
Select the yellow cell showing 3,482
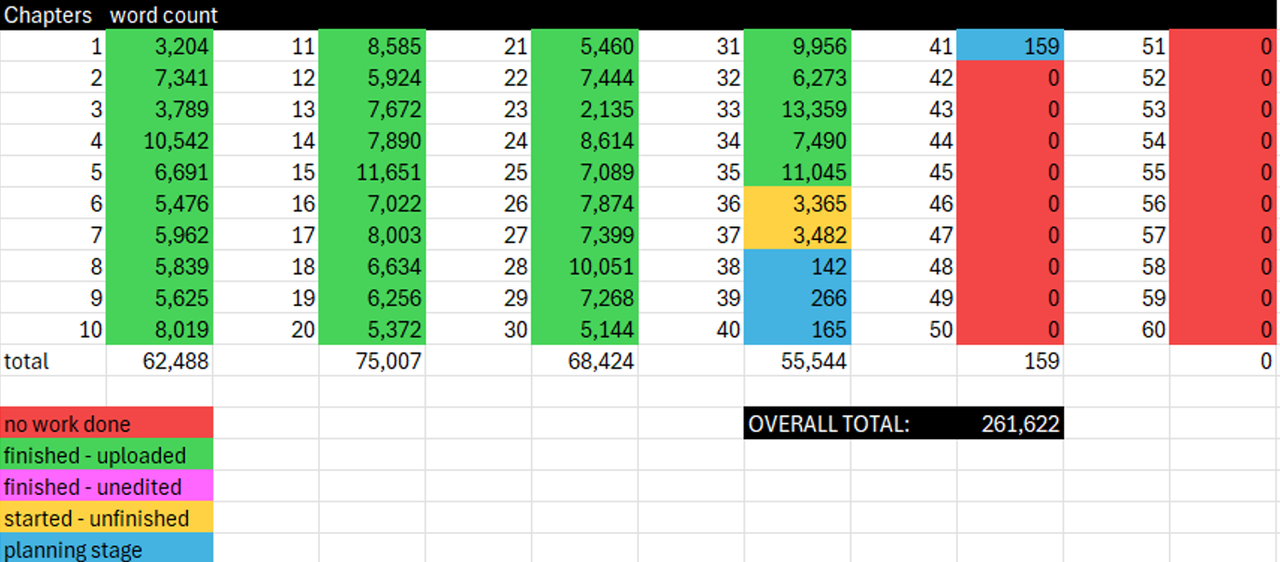[x=797, y=235]
